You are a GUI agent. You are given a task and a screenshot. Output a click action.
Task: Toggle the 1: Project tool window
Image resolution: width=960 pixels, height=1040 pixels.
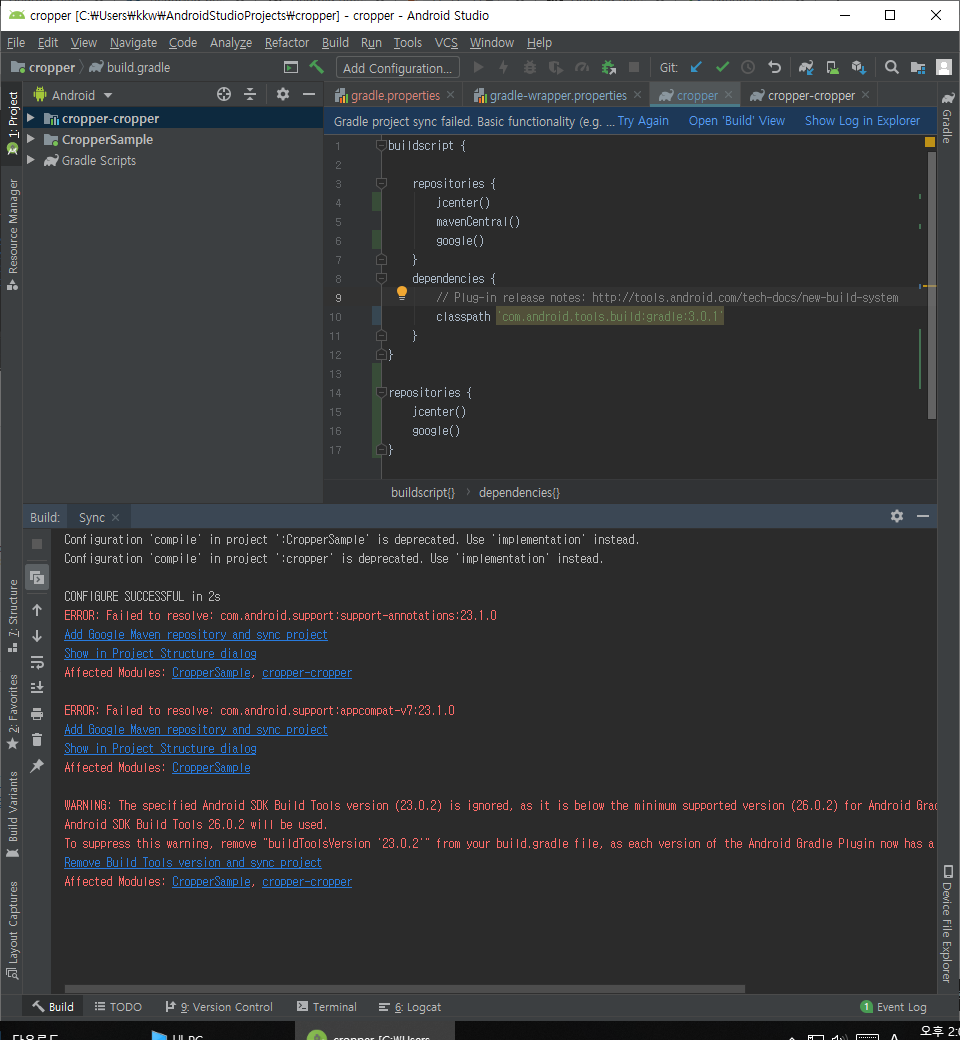point(12,123)
